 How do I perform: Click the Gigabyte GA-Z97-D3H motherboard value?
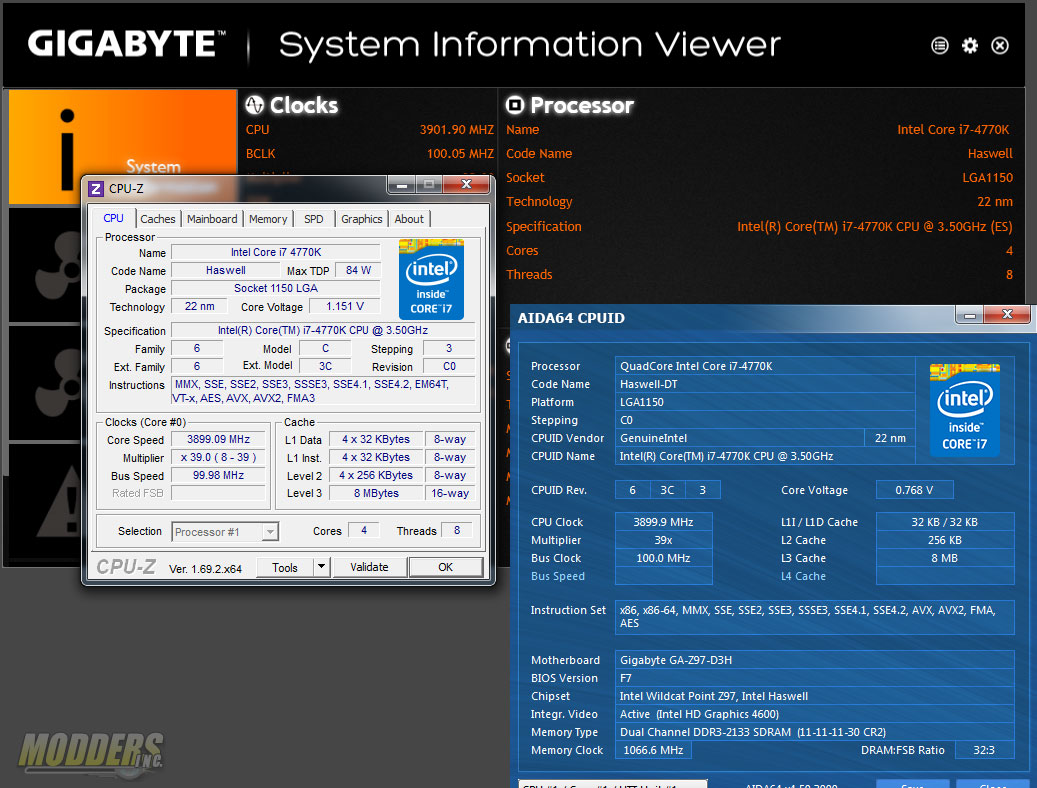pos(814,660)
